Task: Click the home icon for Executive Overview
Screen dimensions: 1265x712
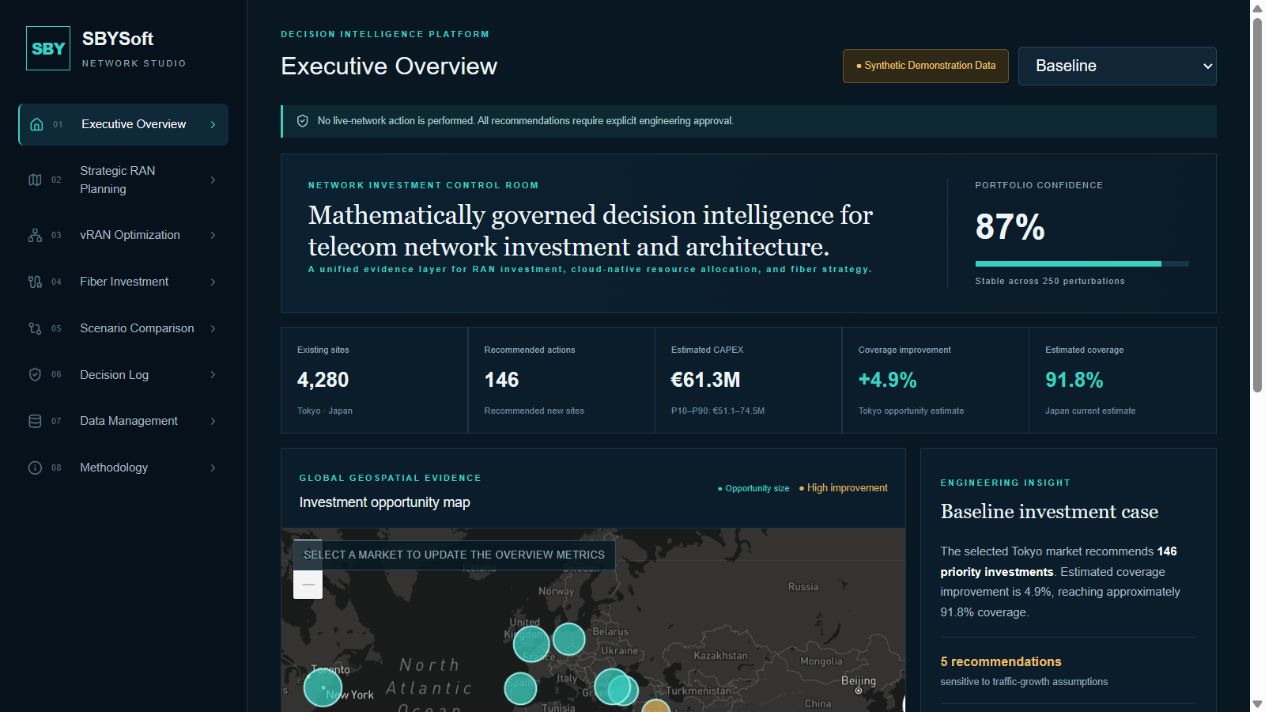Action: (37, 125)
